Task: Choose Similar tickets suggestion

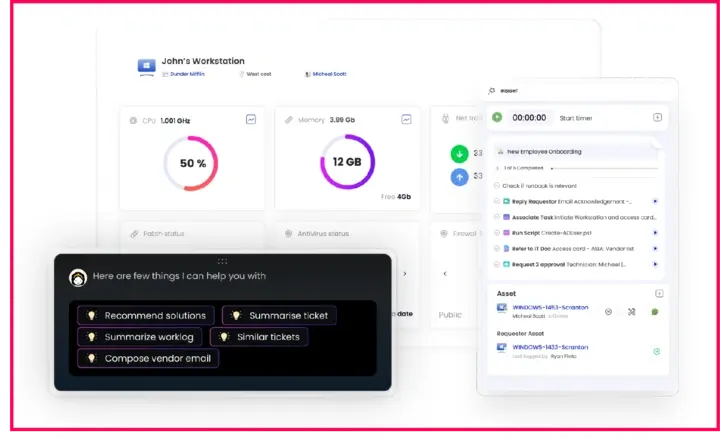Action: coord(259,337)
